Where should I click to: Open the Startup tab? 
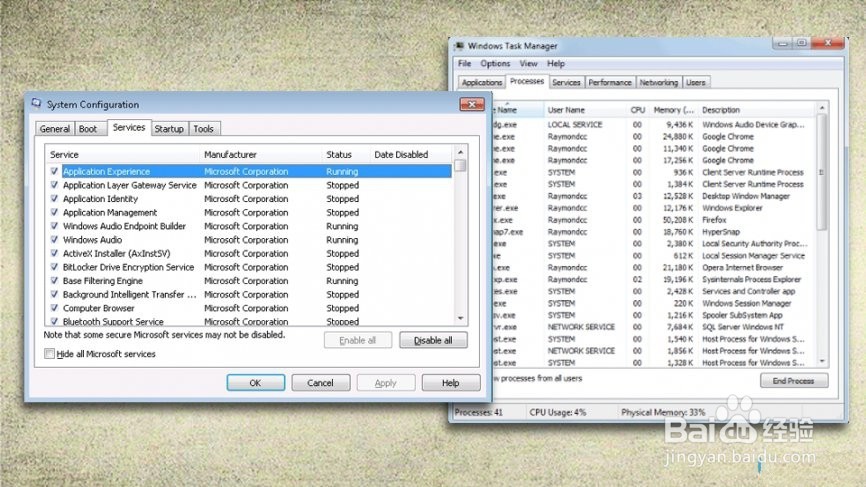pyautogui.click(x=169, y=129)
